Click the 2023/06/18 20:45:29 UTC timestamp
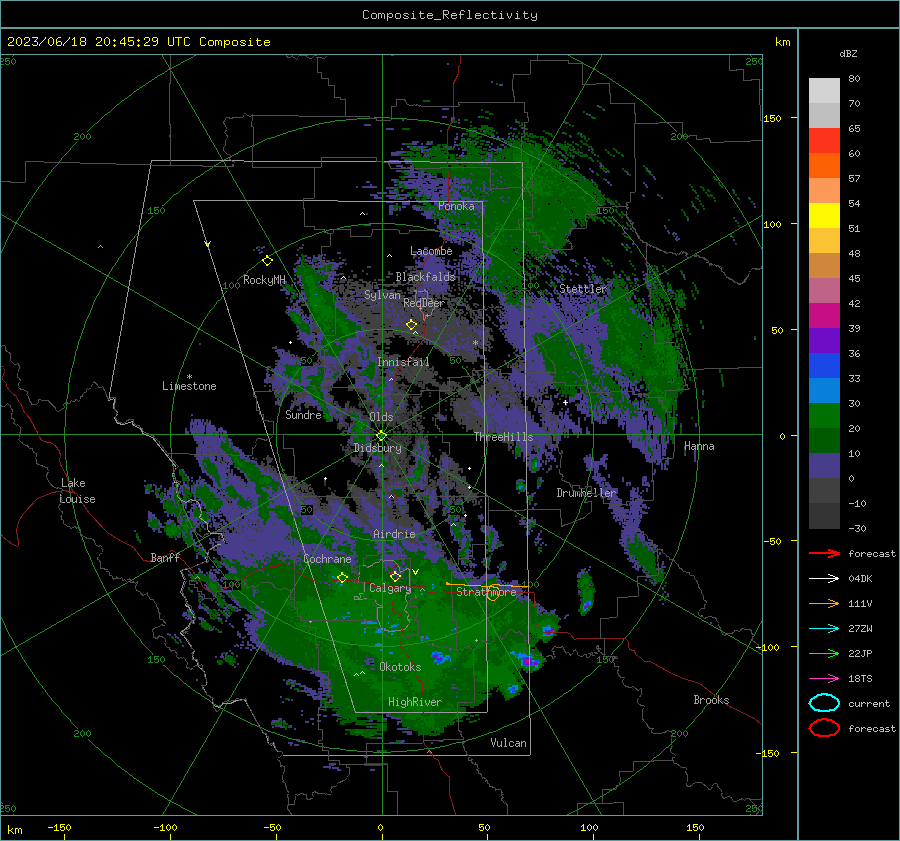Viewport: 900px width, 841px height. 138,41
